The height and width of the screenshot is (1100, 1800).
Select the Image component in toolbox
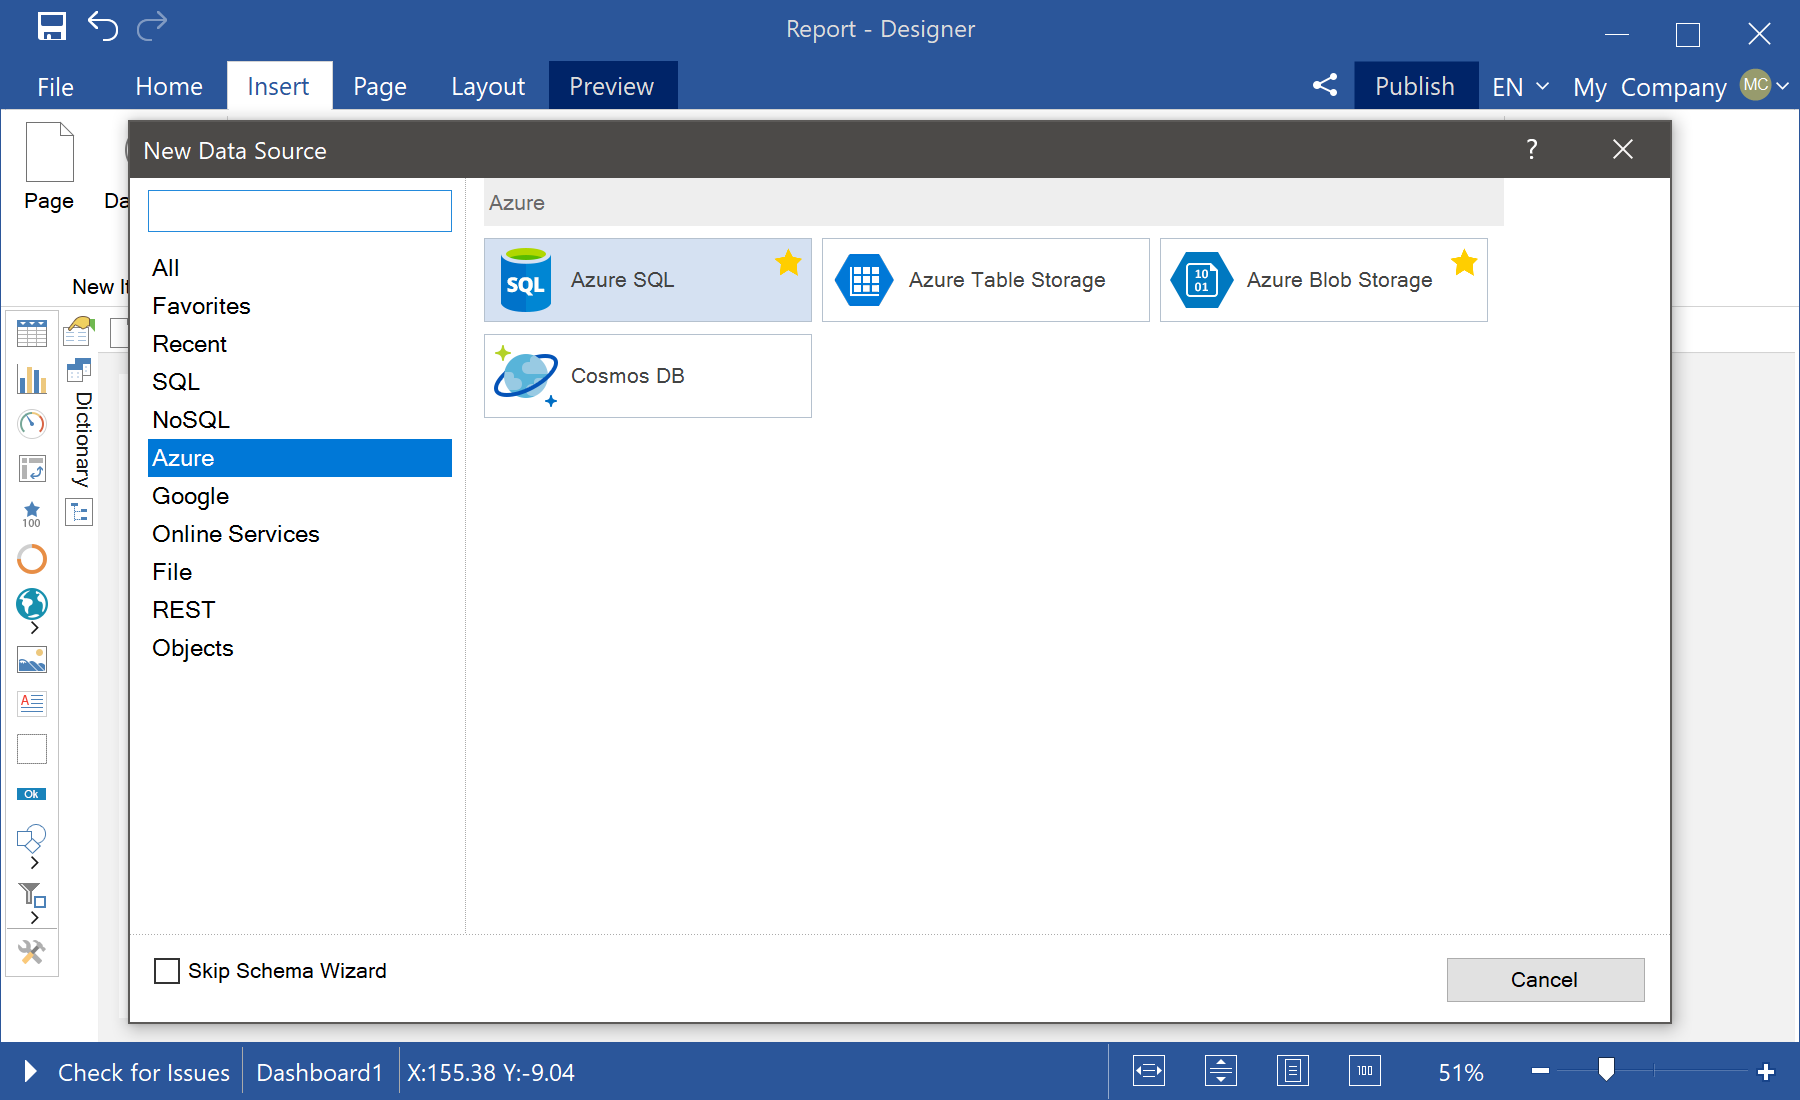[32, 660]
